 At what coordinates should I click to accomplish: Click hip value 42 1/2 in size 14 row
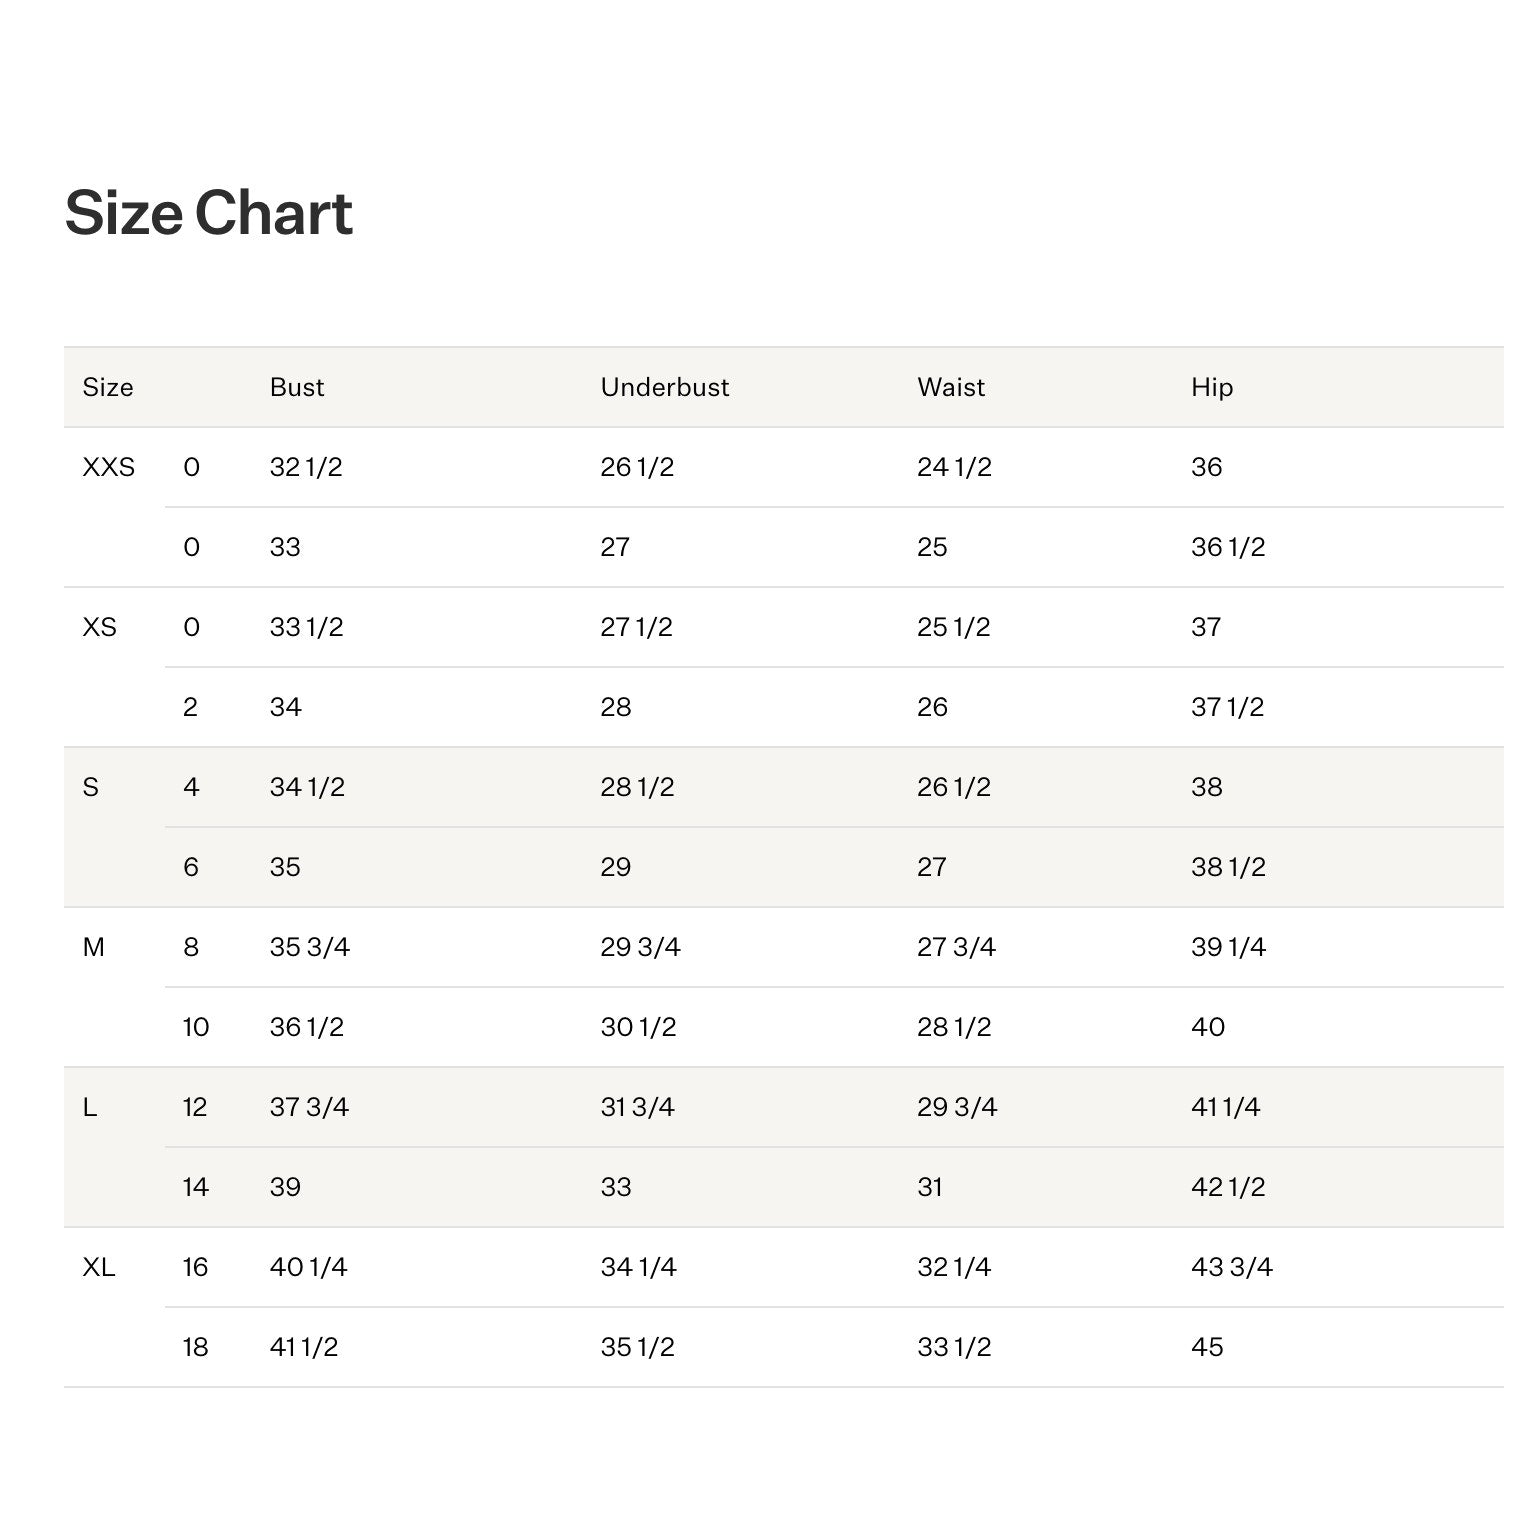pyautogui.click(x=1228, y=1187)
